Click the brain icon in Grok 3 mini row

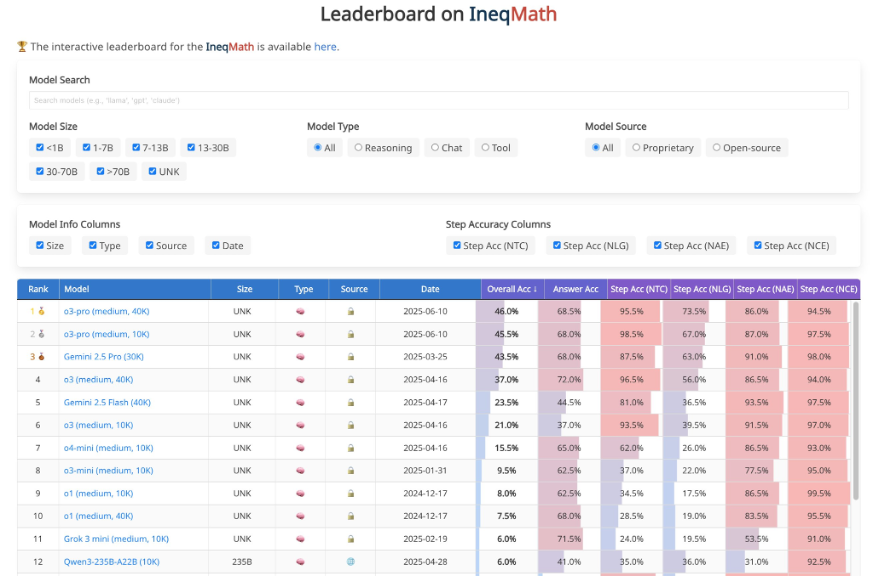coord(300,539)
